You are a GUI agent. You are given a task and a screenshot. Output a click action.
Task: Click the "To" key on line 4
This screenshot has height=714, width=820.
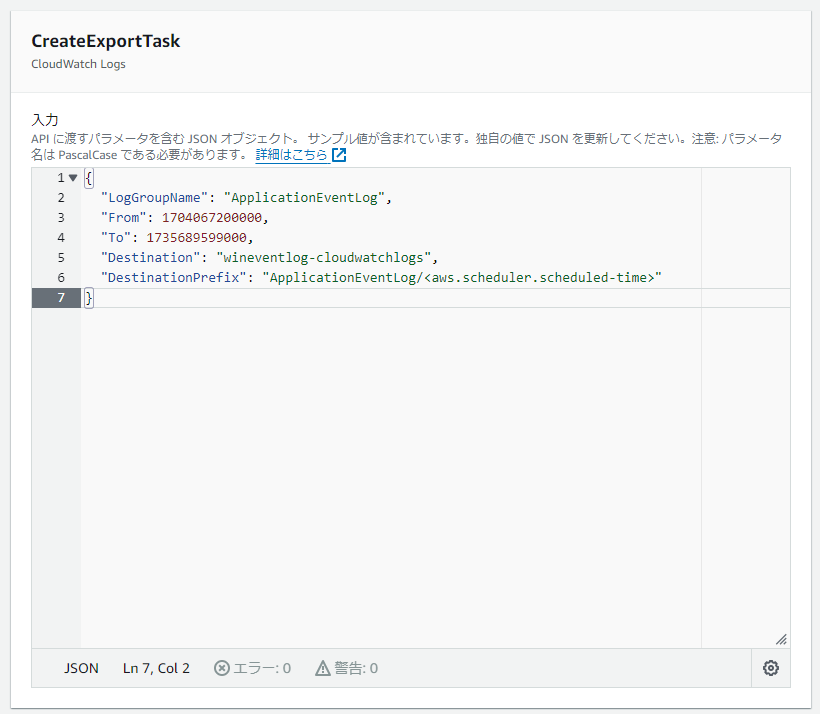click(x=116, y=237)
